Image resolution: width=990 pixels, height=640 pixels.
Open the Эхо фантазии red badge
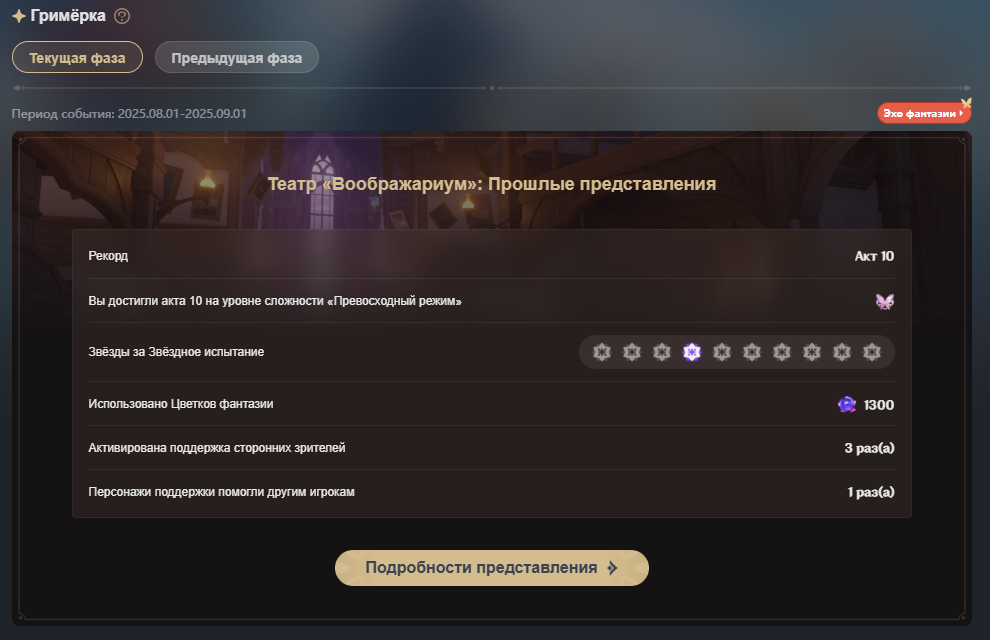pos(924,114)
